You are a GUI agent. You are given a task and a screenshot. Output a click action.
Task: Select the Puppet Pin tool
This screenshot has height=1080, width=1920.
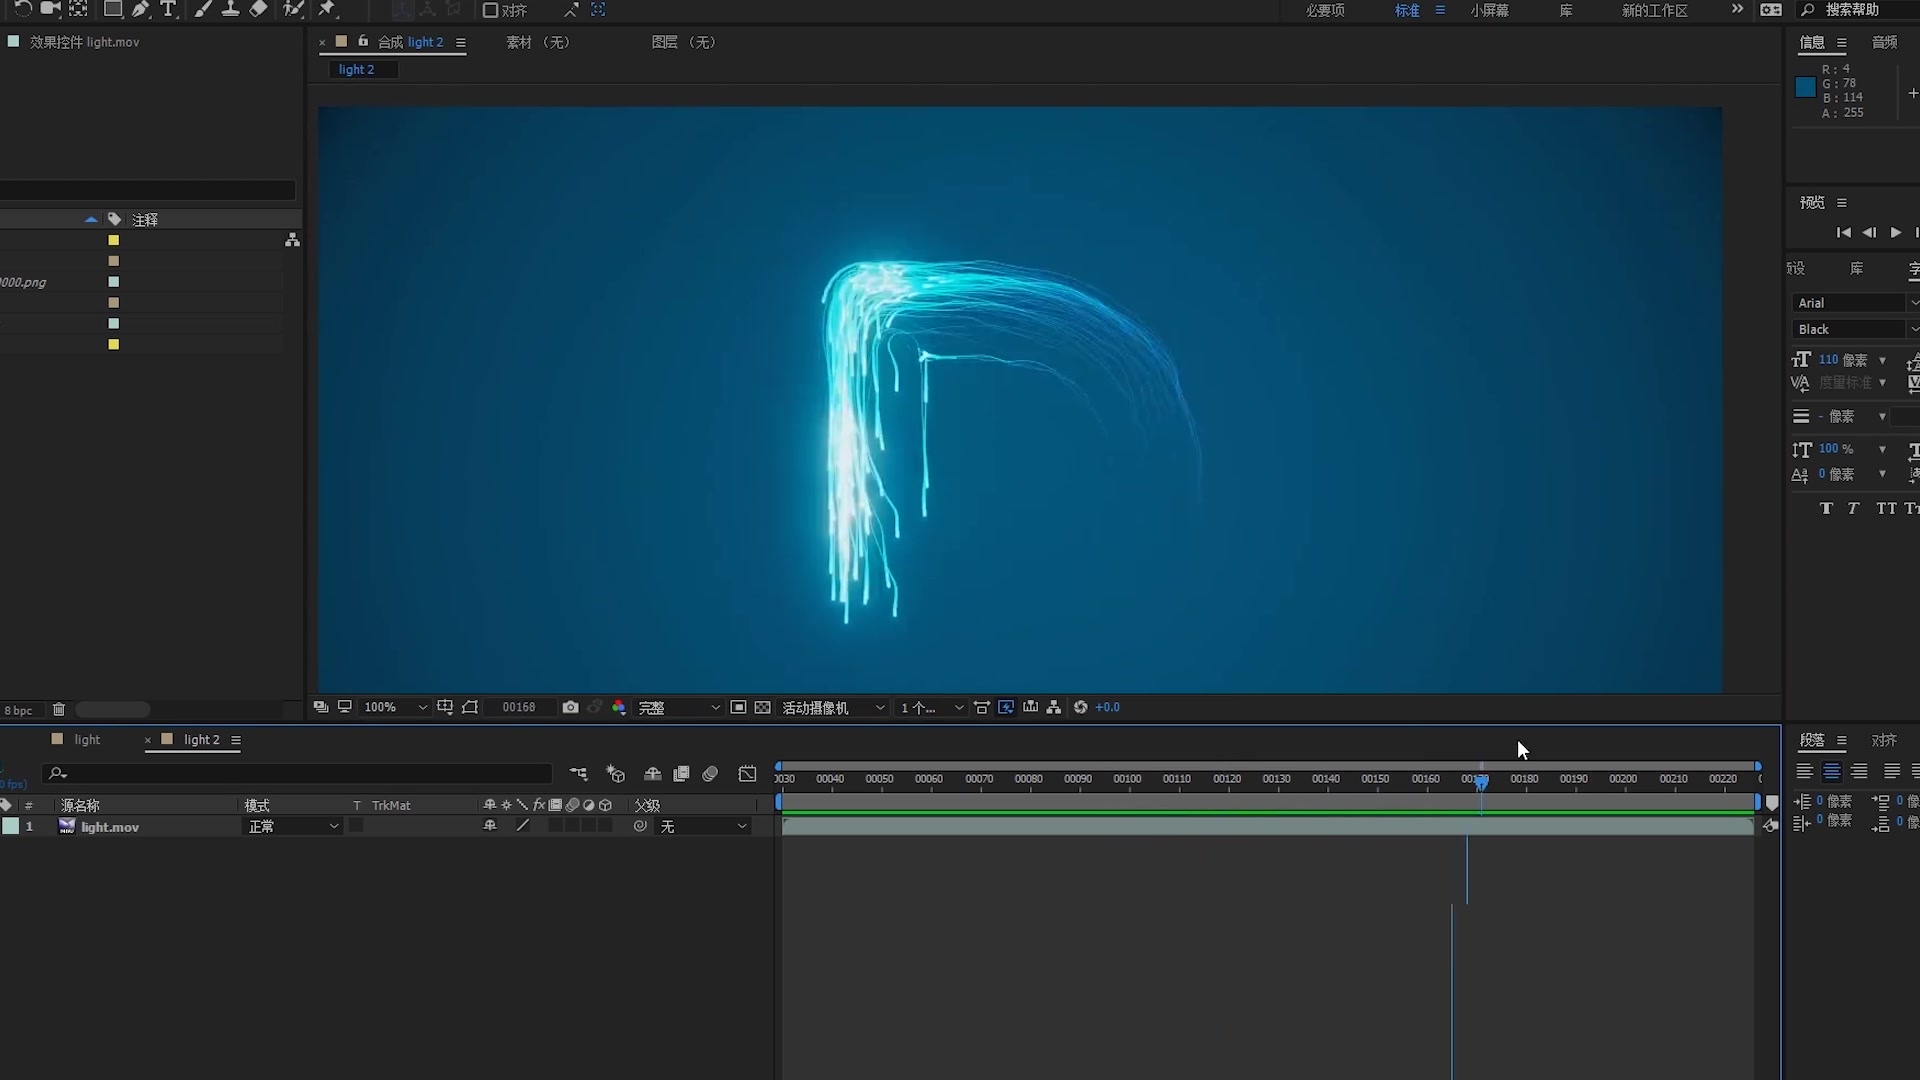327,9
